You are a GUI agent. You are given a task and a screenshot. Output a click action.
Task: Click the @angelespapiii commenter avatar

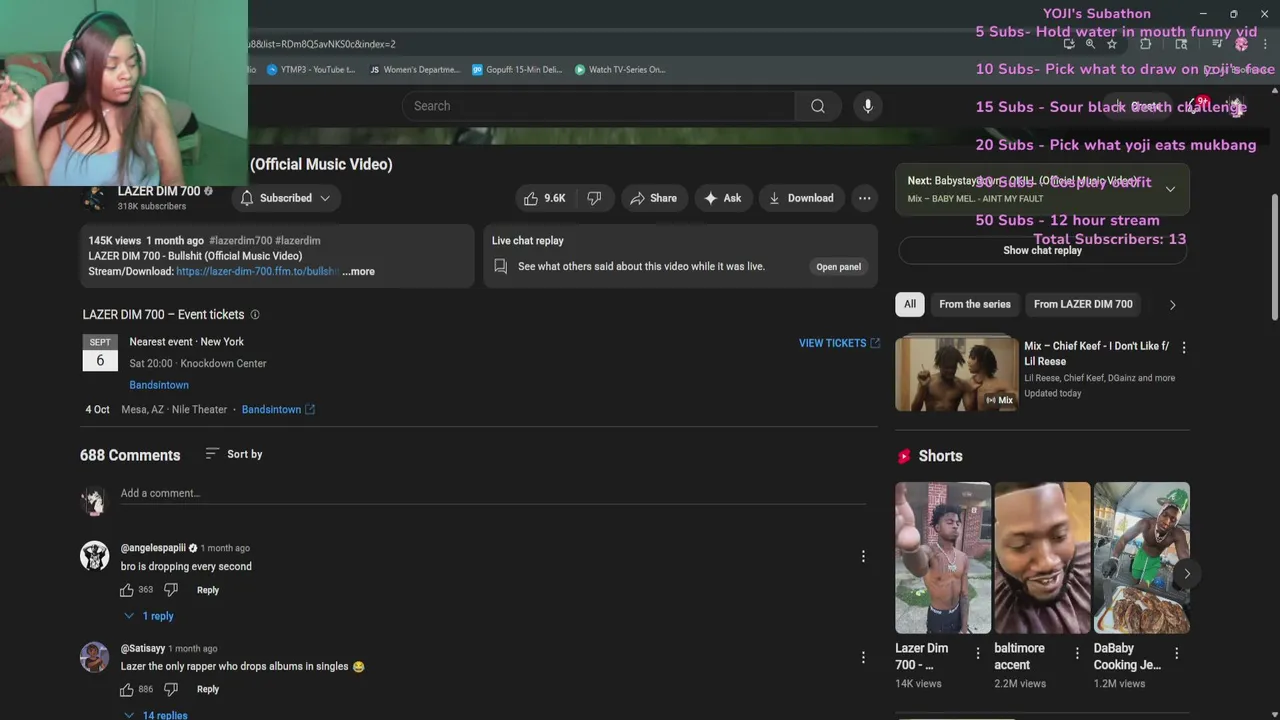(x=95, y=556)
